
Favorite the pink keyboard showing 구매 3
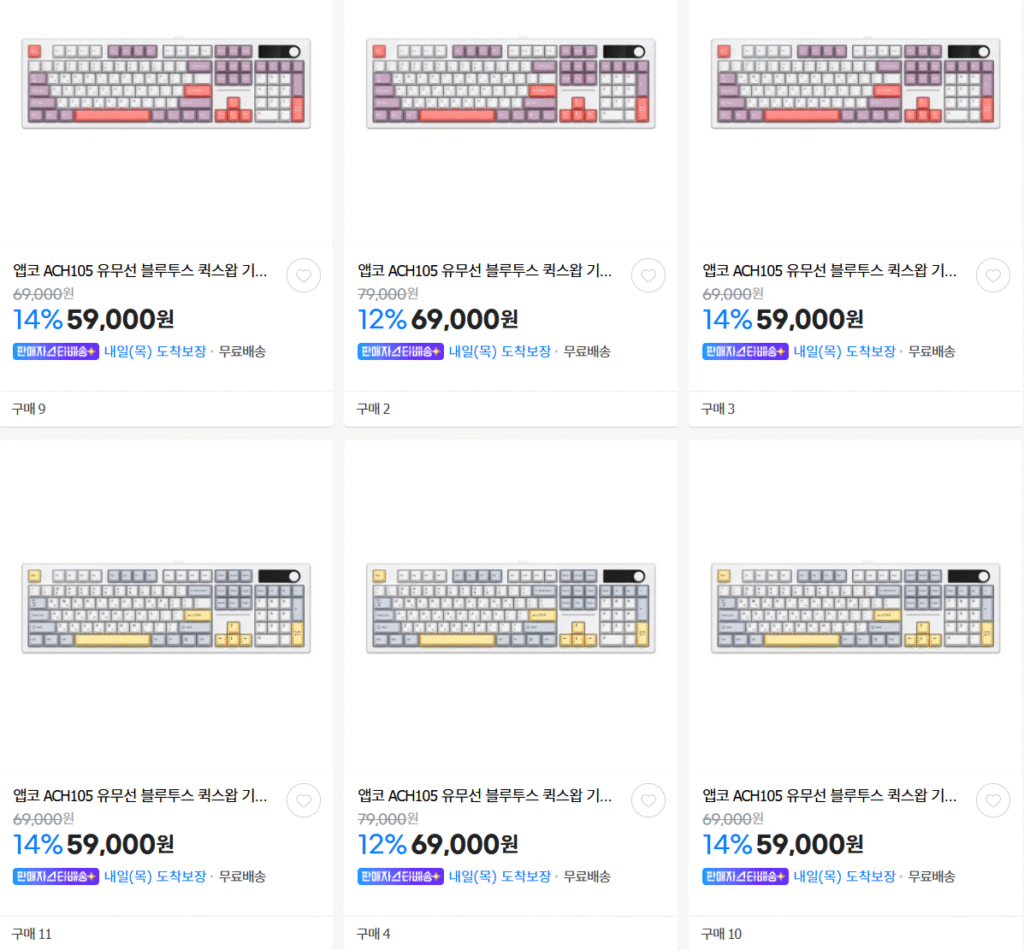993,275
